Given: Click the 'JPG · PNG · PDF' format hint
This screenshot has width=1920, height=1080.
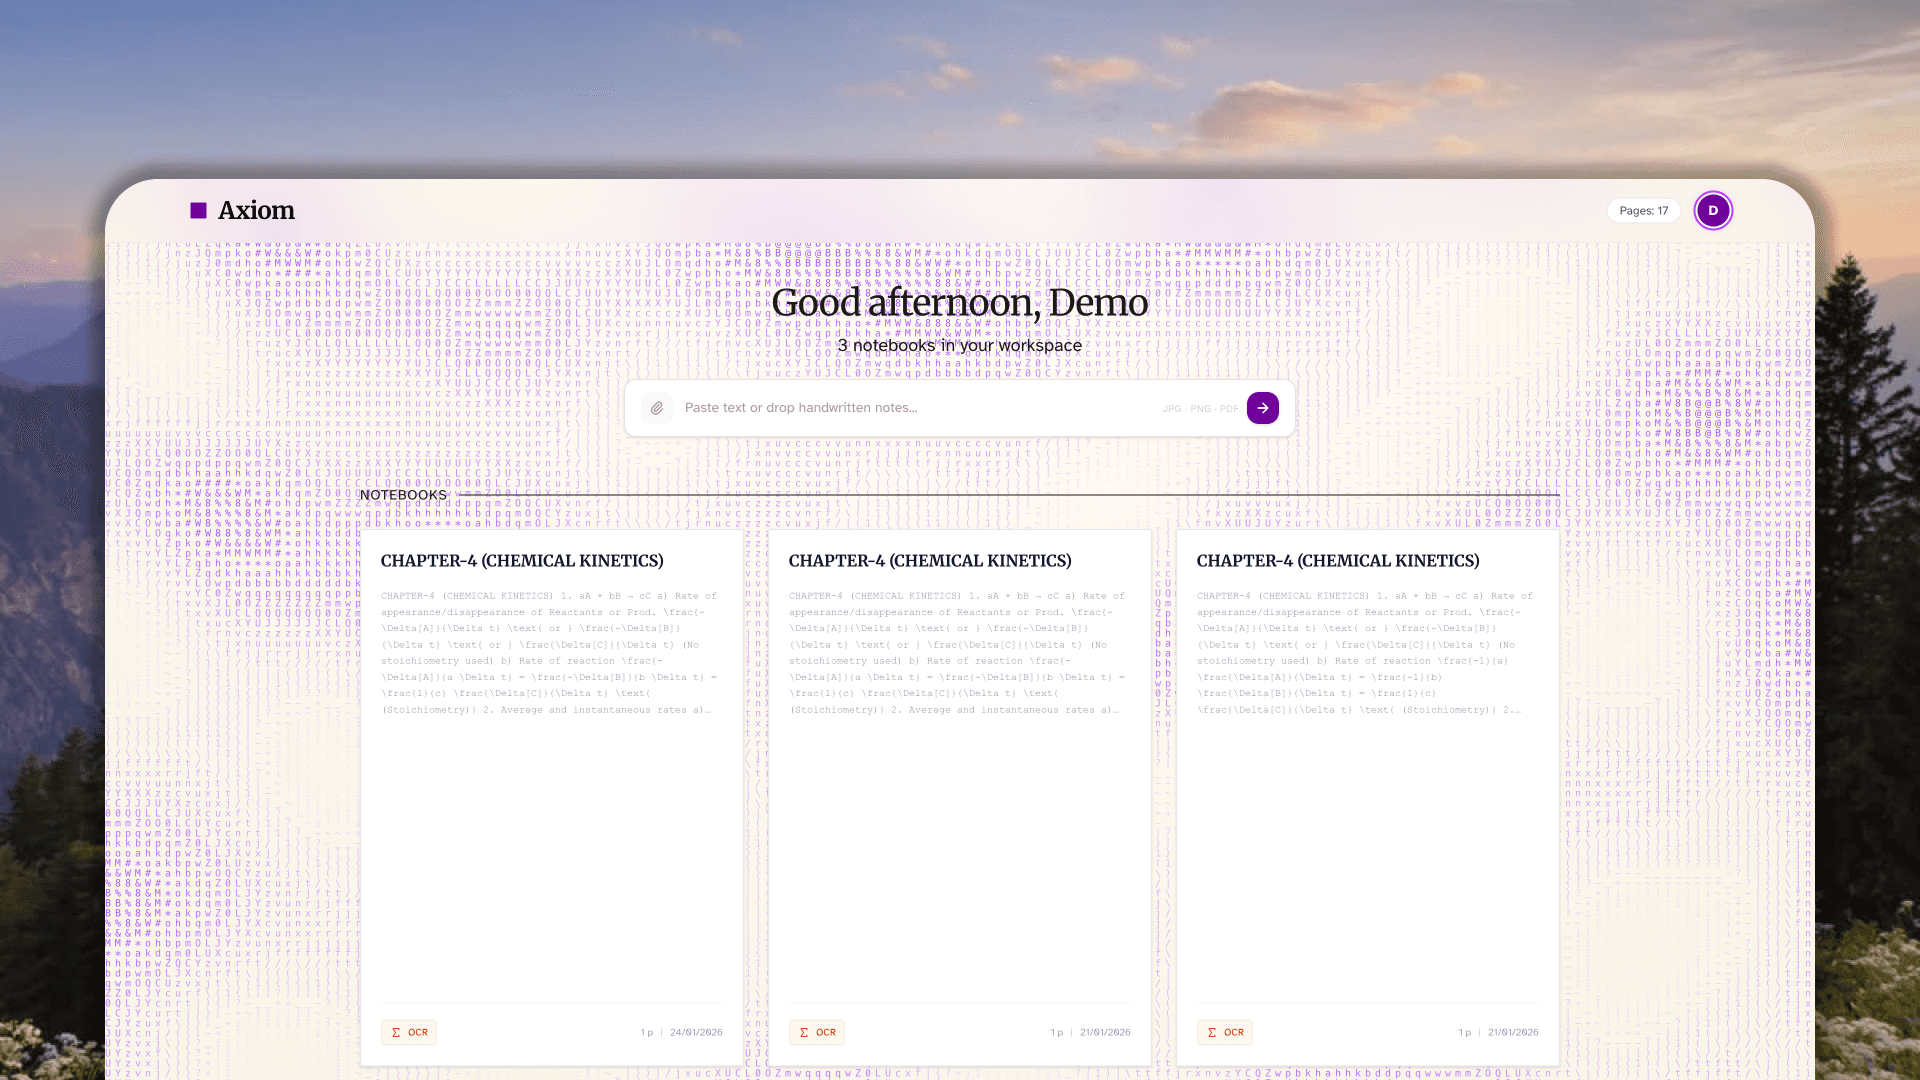Looking at the screenshot, I should point(1199,408).
